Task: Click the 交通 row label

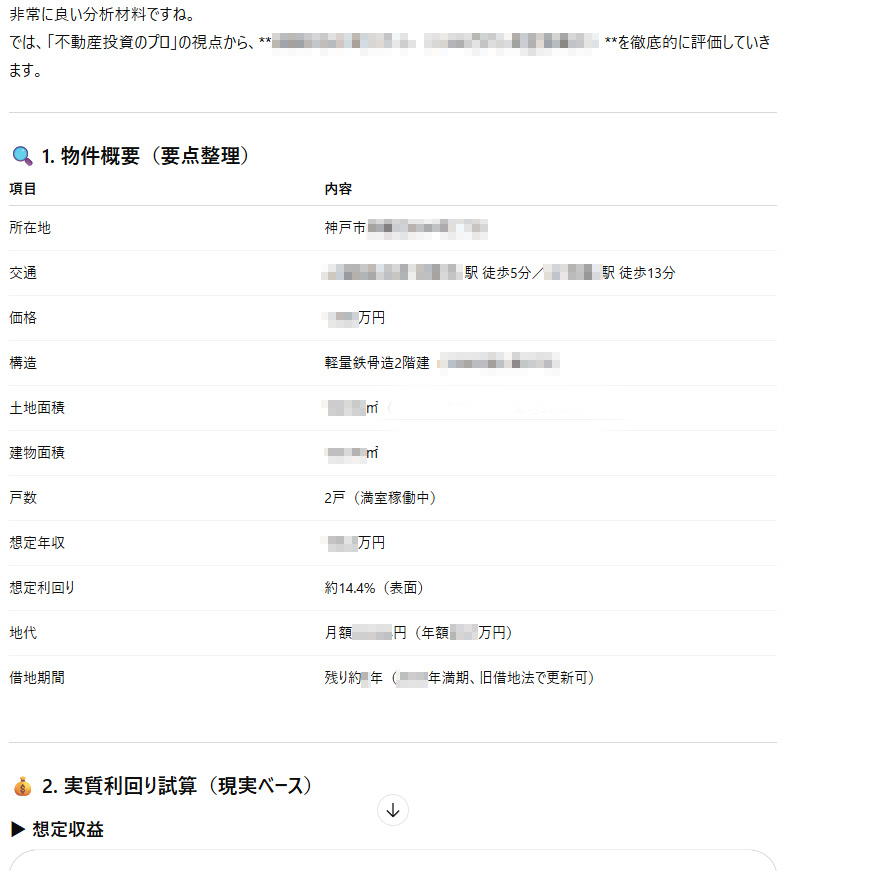Action: pos(23,273)
